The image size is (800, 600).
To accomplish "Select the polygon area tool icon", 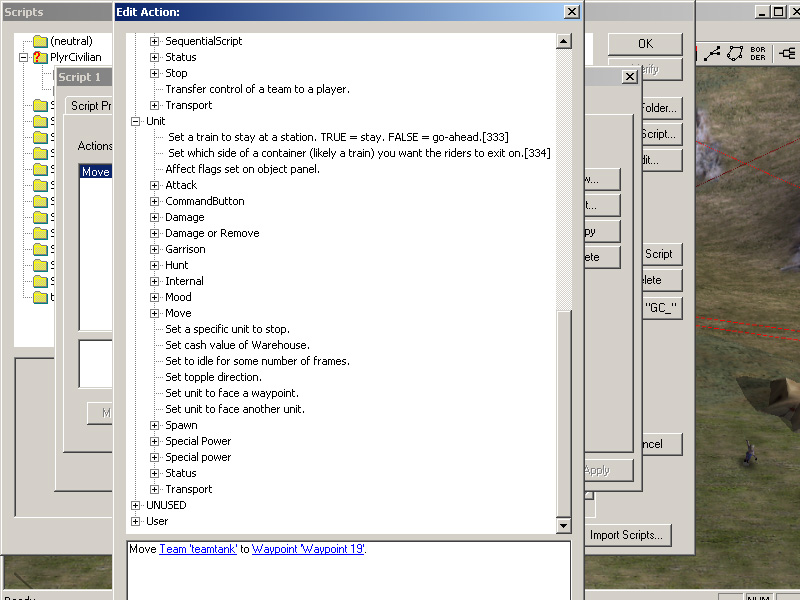I will [737, 53].
